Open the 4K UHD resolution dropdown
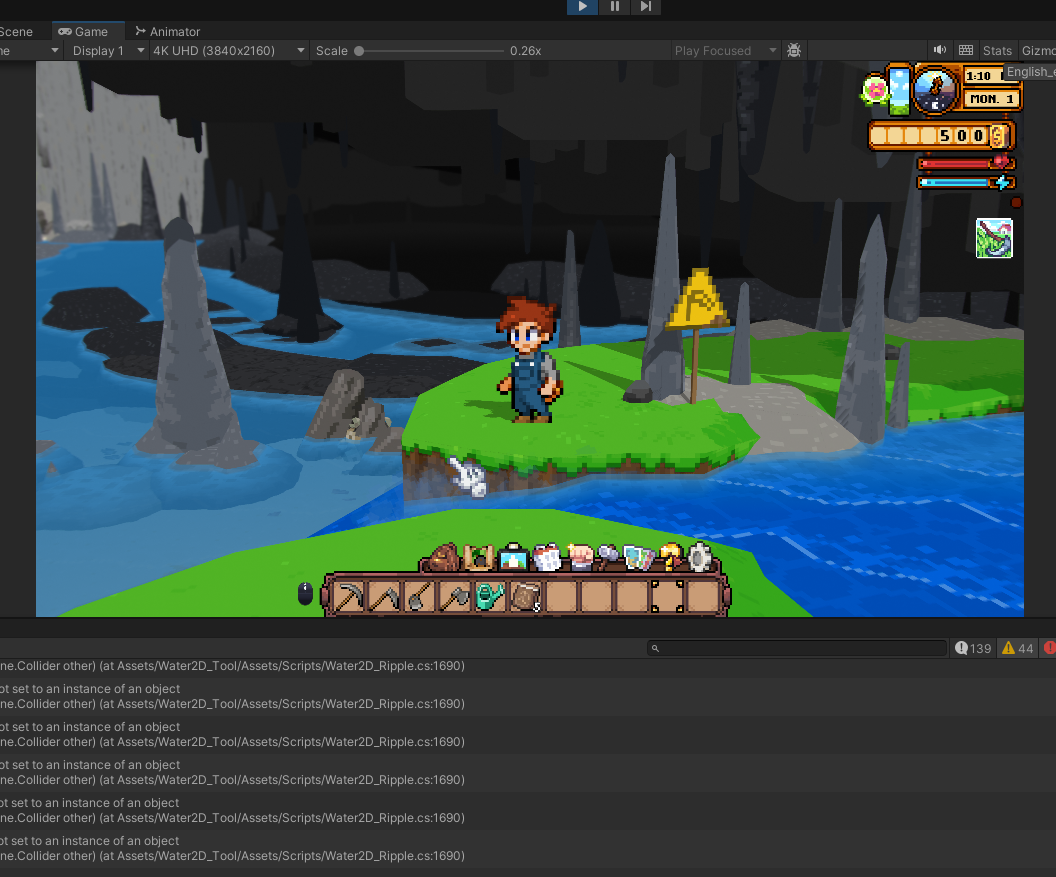 pos(228,51)
